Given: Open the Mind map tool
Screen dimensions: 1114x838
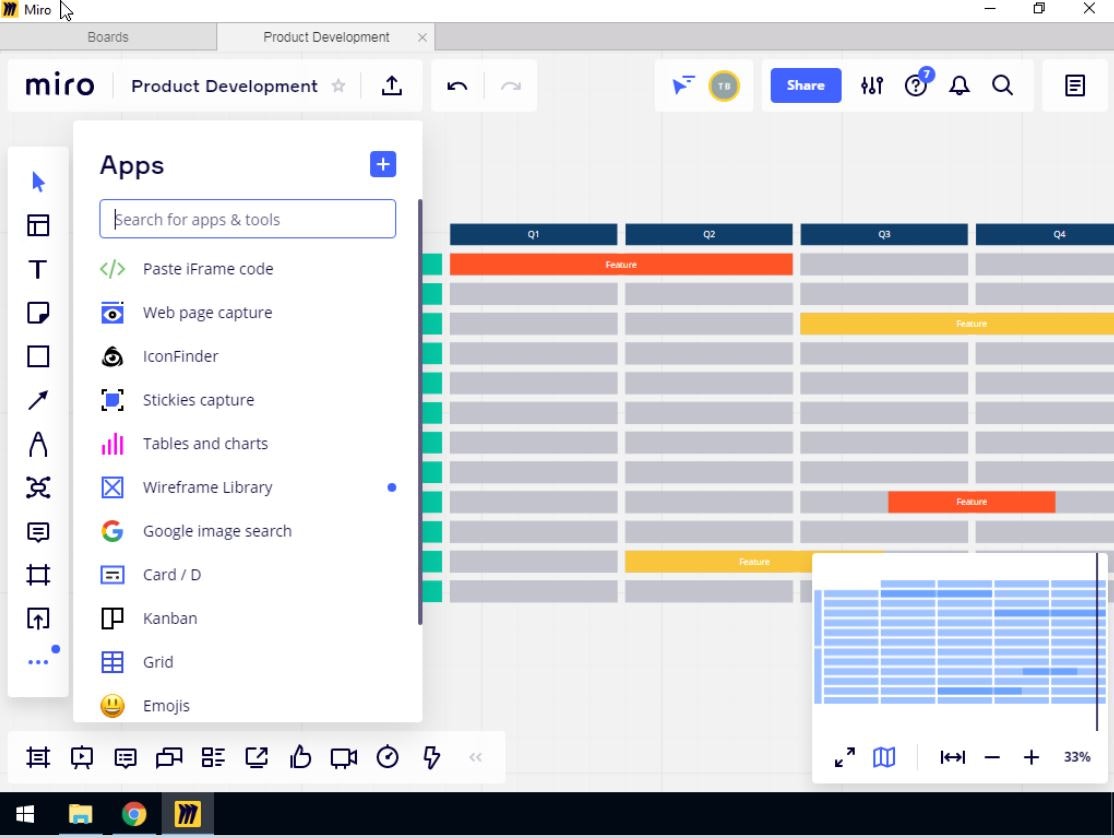Looking at the screenshot, I should coord(38,488).
